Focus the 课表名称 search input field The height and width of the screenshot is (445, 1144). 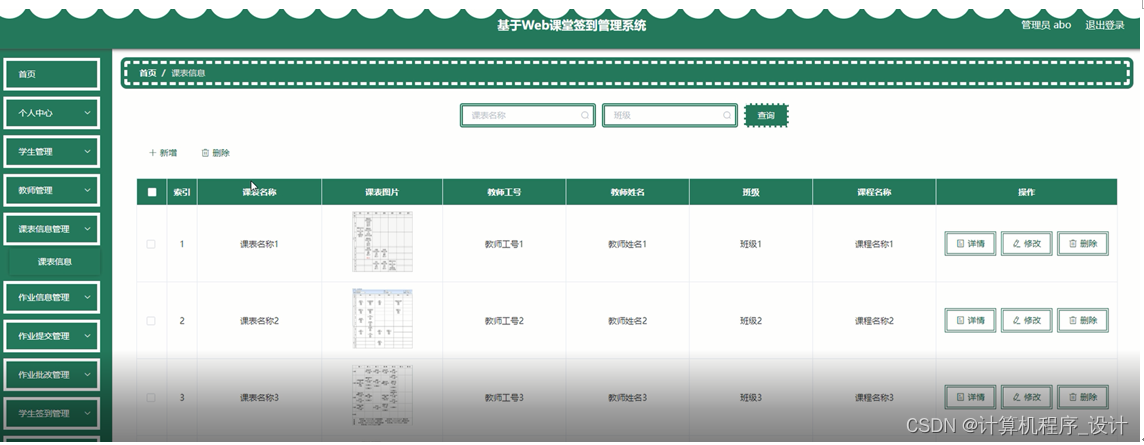click(x=527, y=115)
